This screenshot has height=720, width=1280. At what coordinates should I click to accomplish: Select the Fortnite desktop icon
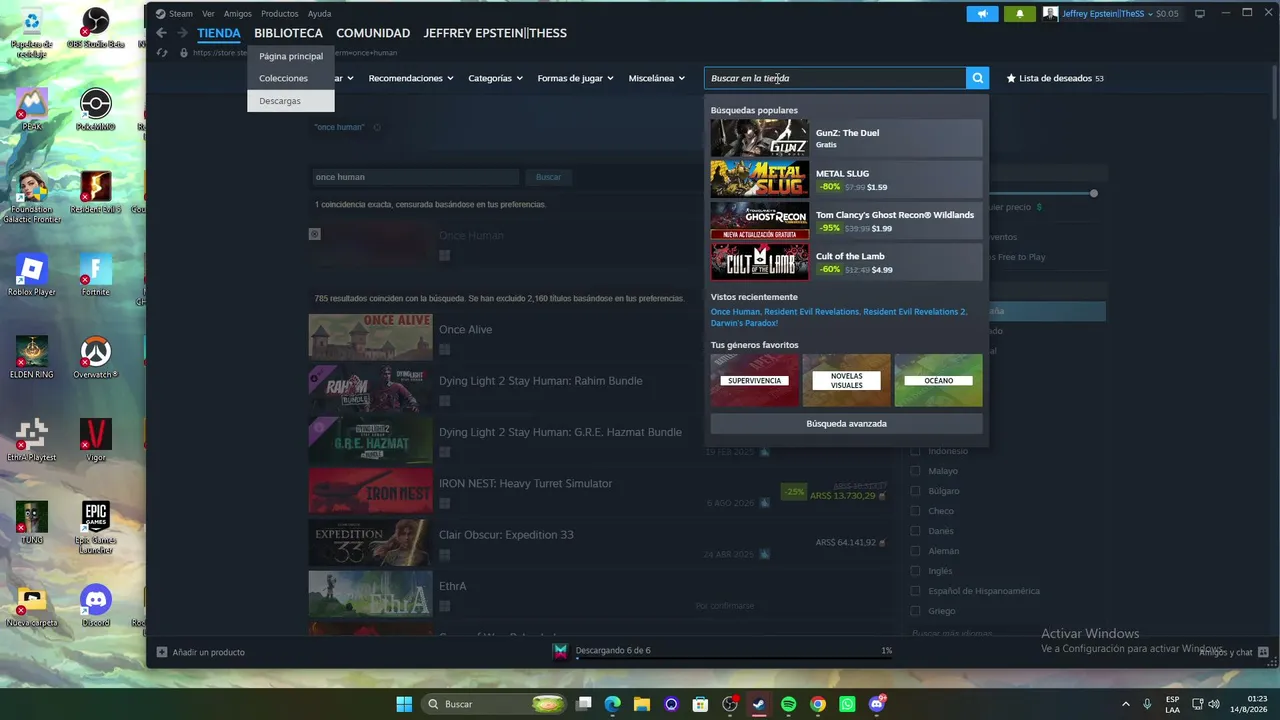[95, 275]
